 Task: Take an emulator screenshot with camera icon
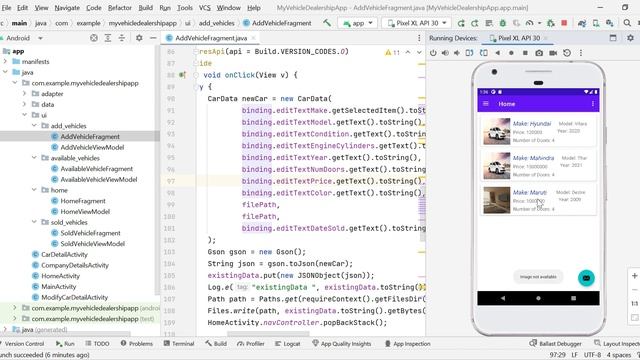pyautogui.click(x=539, y=53)
